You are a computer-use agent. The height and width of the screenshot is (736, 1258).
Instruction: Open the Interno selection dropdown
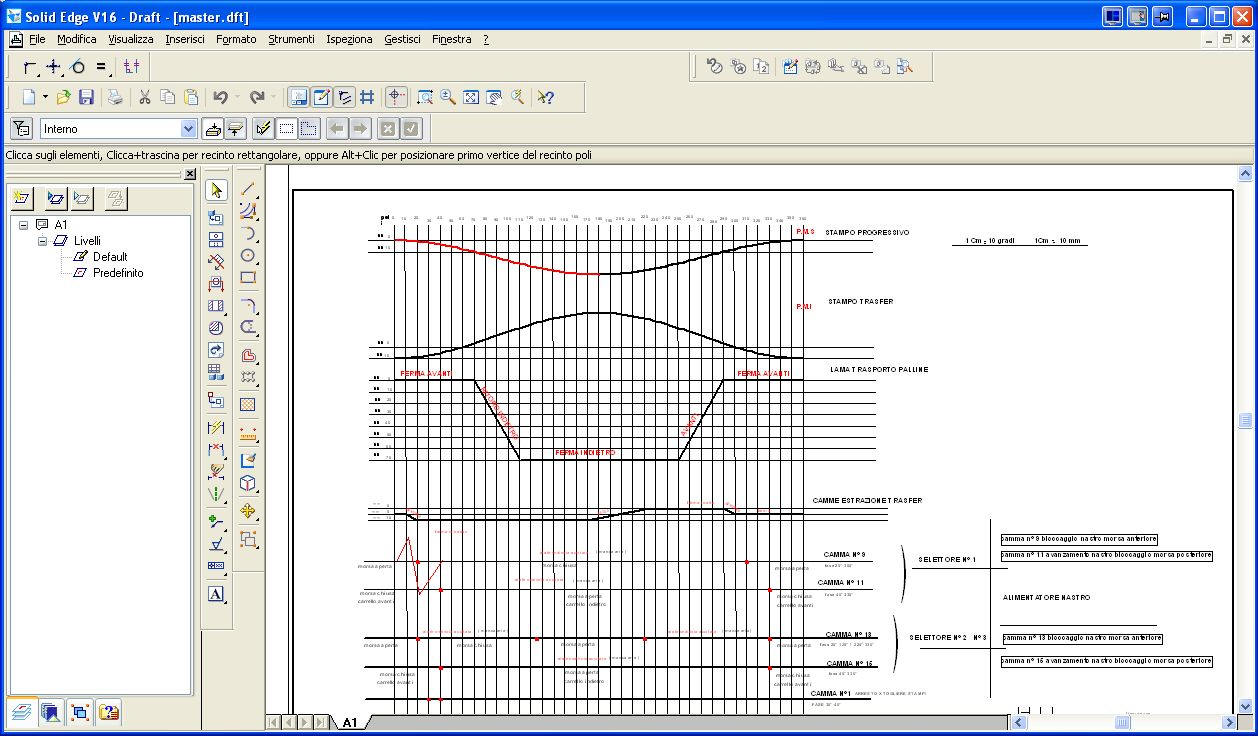tap(189, 128)
